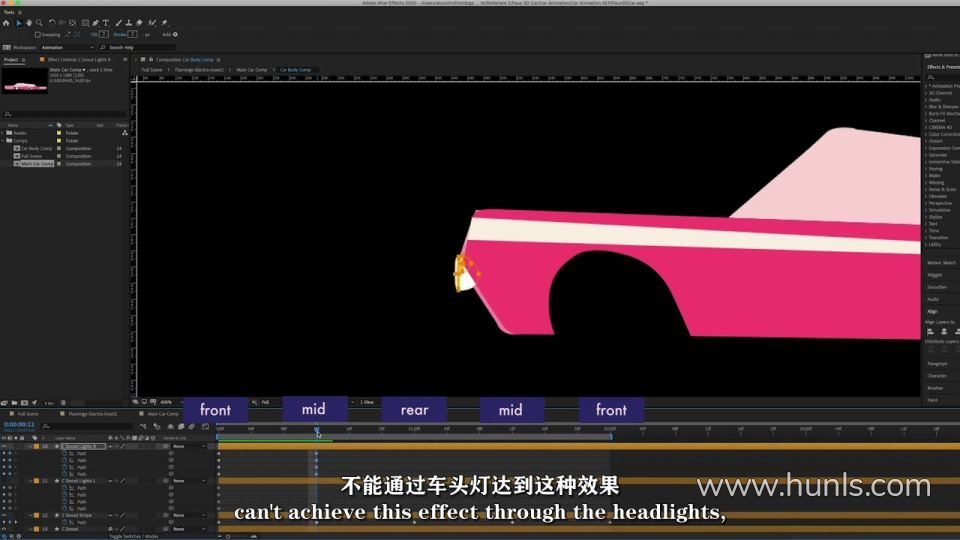Image resolution: width=960 pixels, height=540 pixels.
Task: Select the Clone Stamp tool
Action: tap(129, 23)
